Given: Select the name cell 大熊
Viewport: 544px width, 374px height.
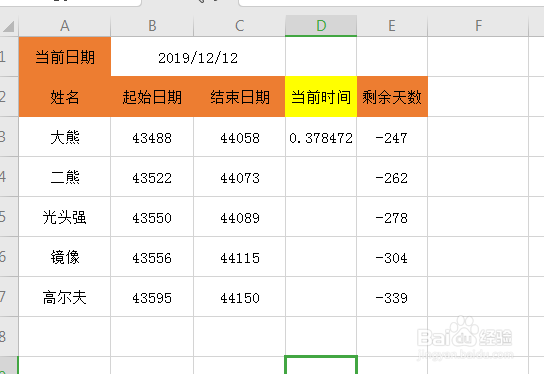Looking at the screenshot, I should tap(65, 137).
